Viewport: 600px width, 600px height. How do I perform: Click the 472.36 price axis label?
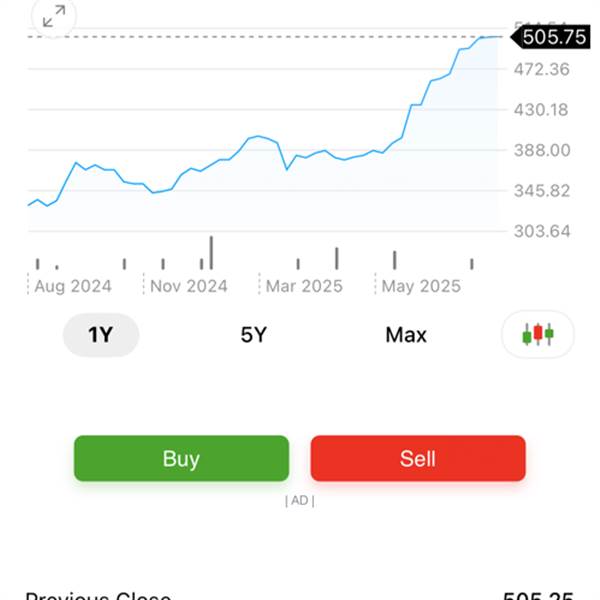(x=541, y=70)
